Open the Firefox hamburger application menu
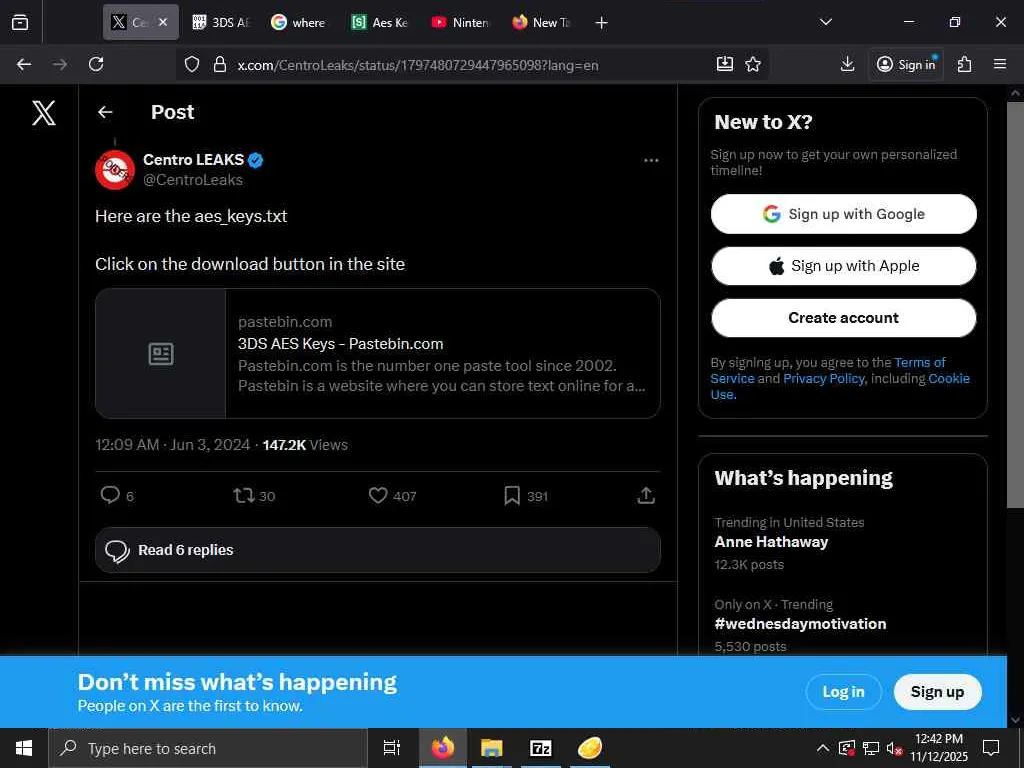Viewport: 1024px width, 768px height. pos(1000,64)
